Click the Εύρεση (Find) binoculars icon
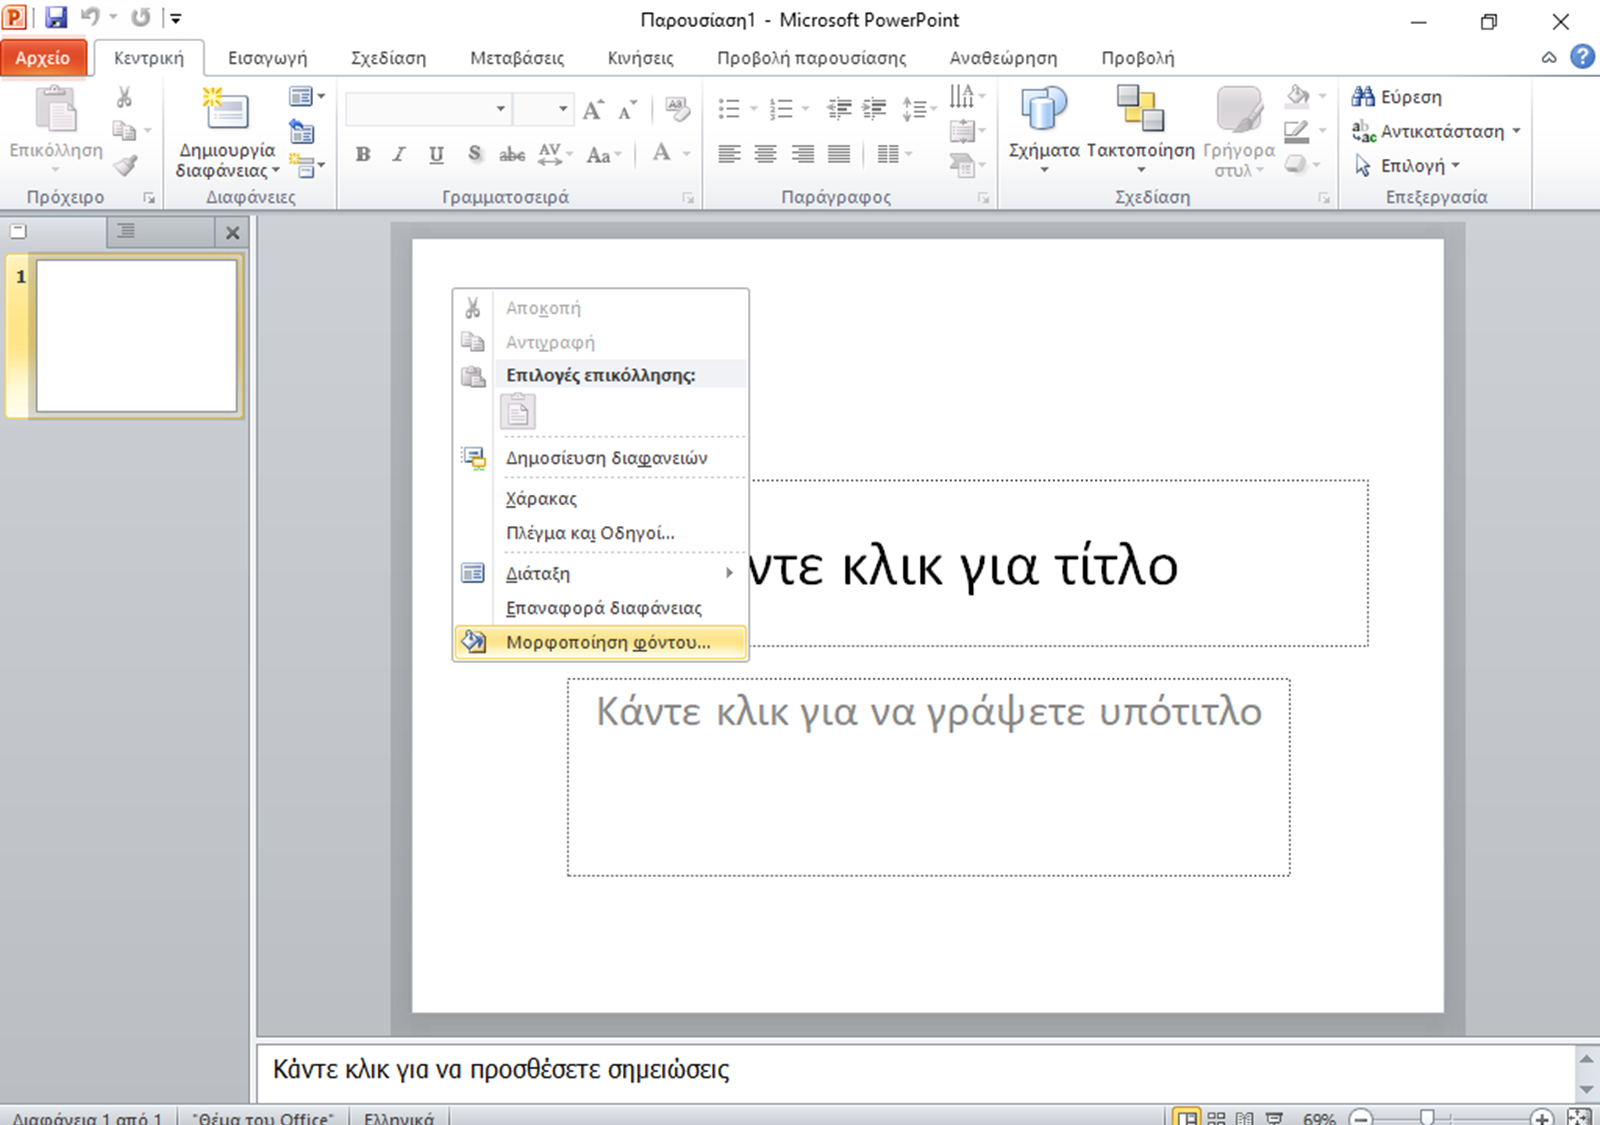 [x=1363, y=97]
